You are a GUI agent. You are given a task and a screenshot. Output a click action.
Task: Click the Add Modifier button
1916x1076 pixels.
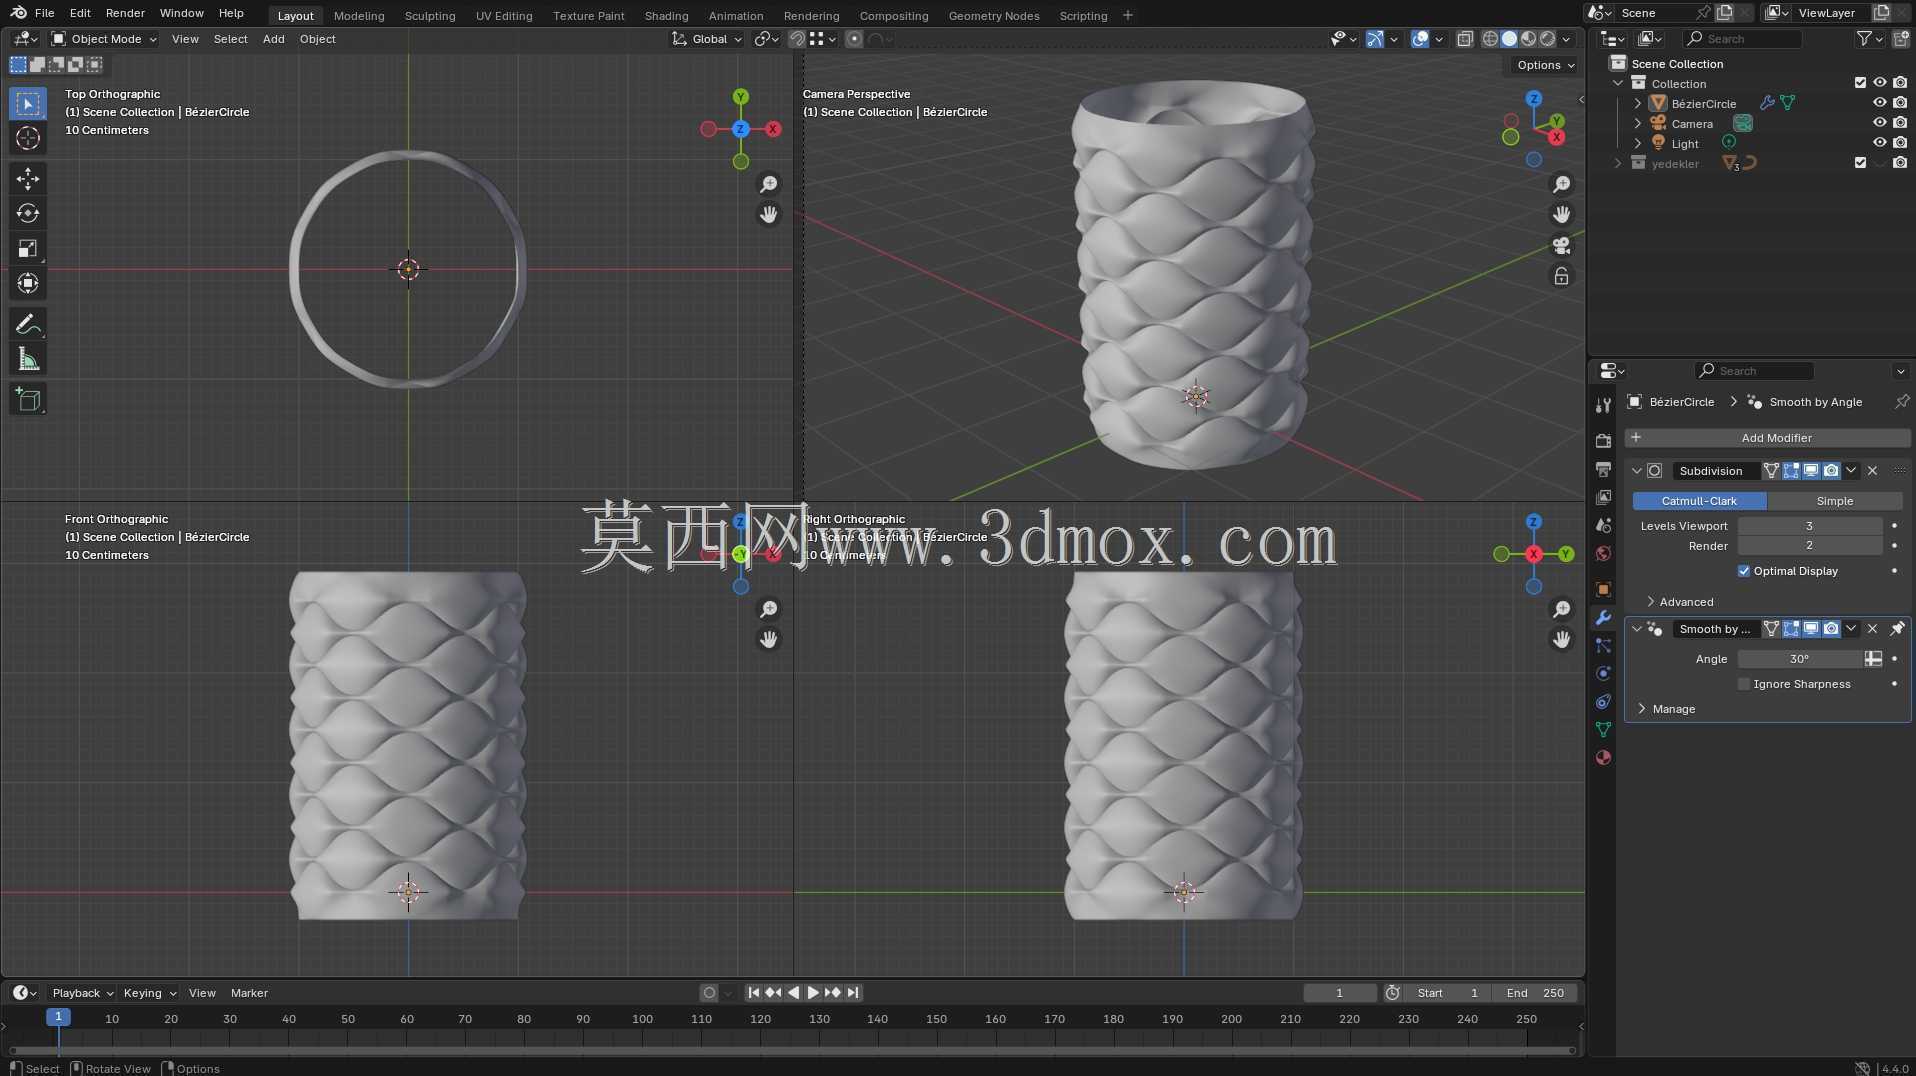[x=1767, y=438]
